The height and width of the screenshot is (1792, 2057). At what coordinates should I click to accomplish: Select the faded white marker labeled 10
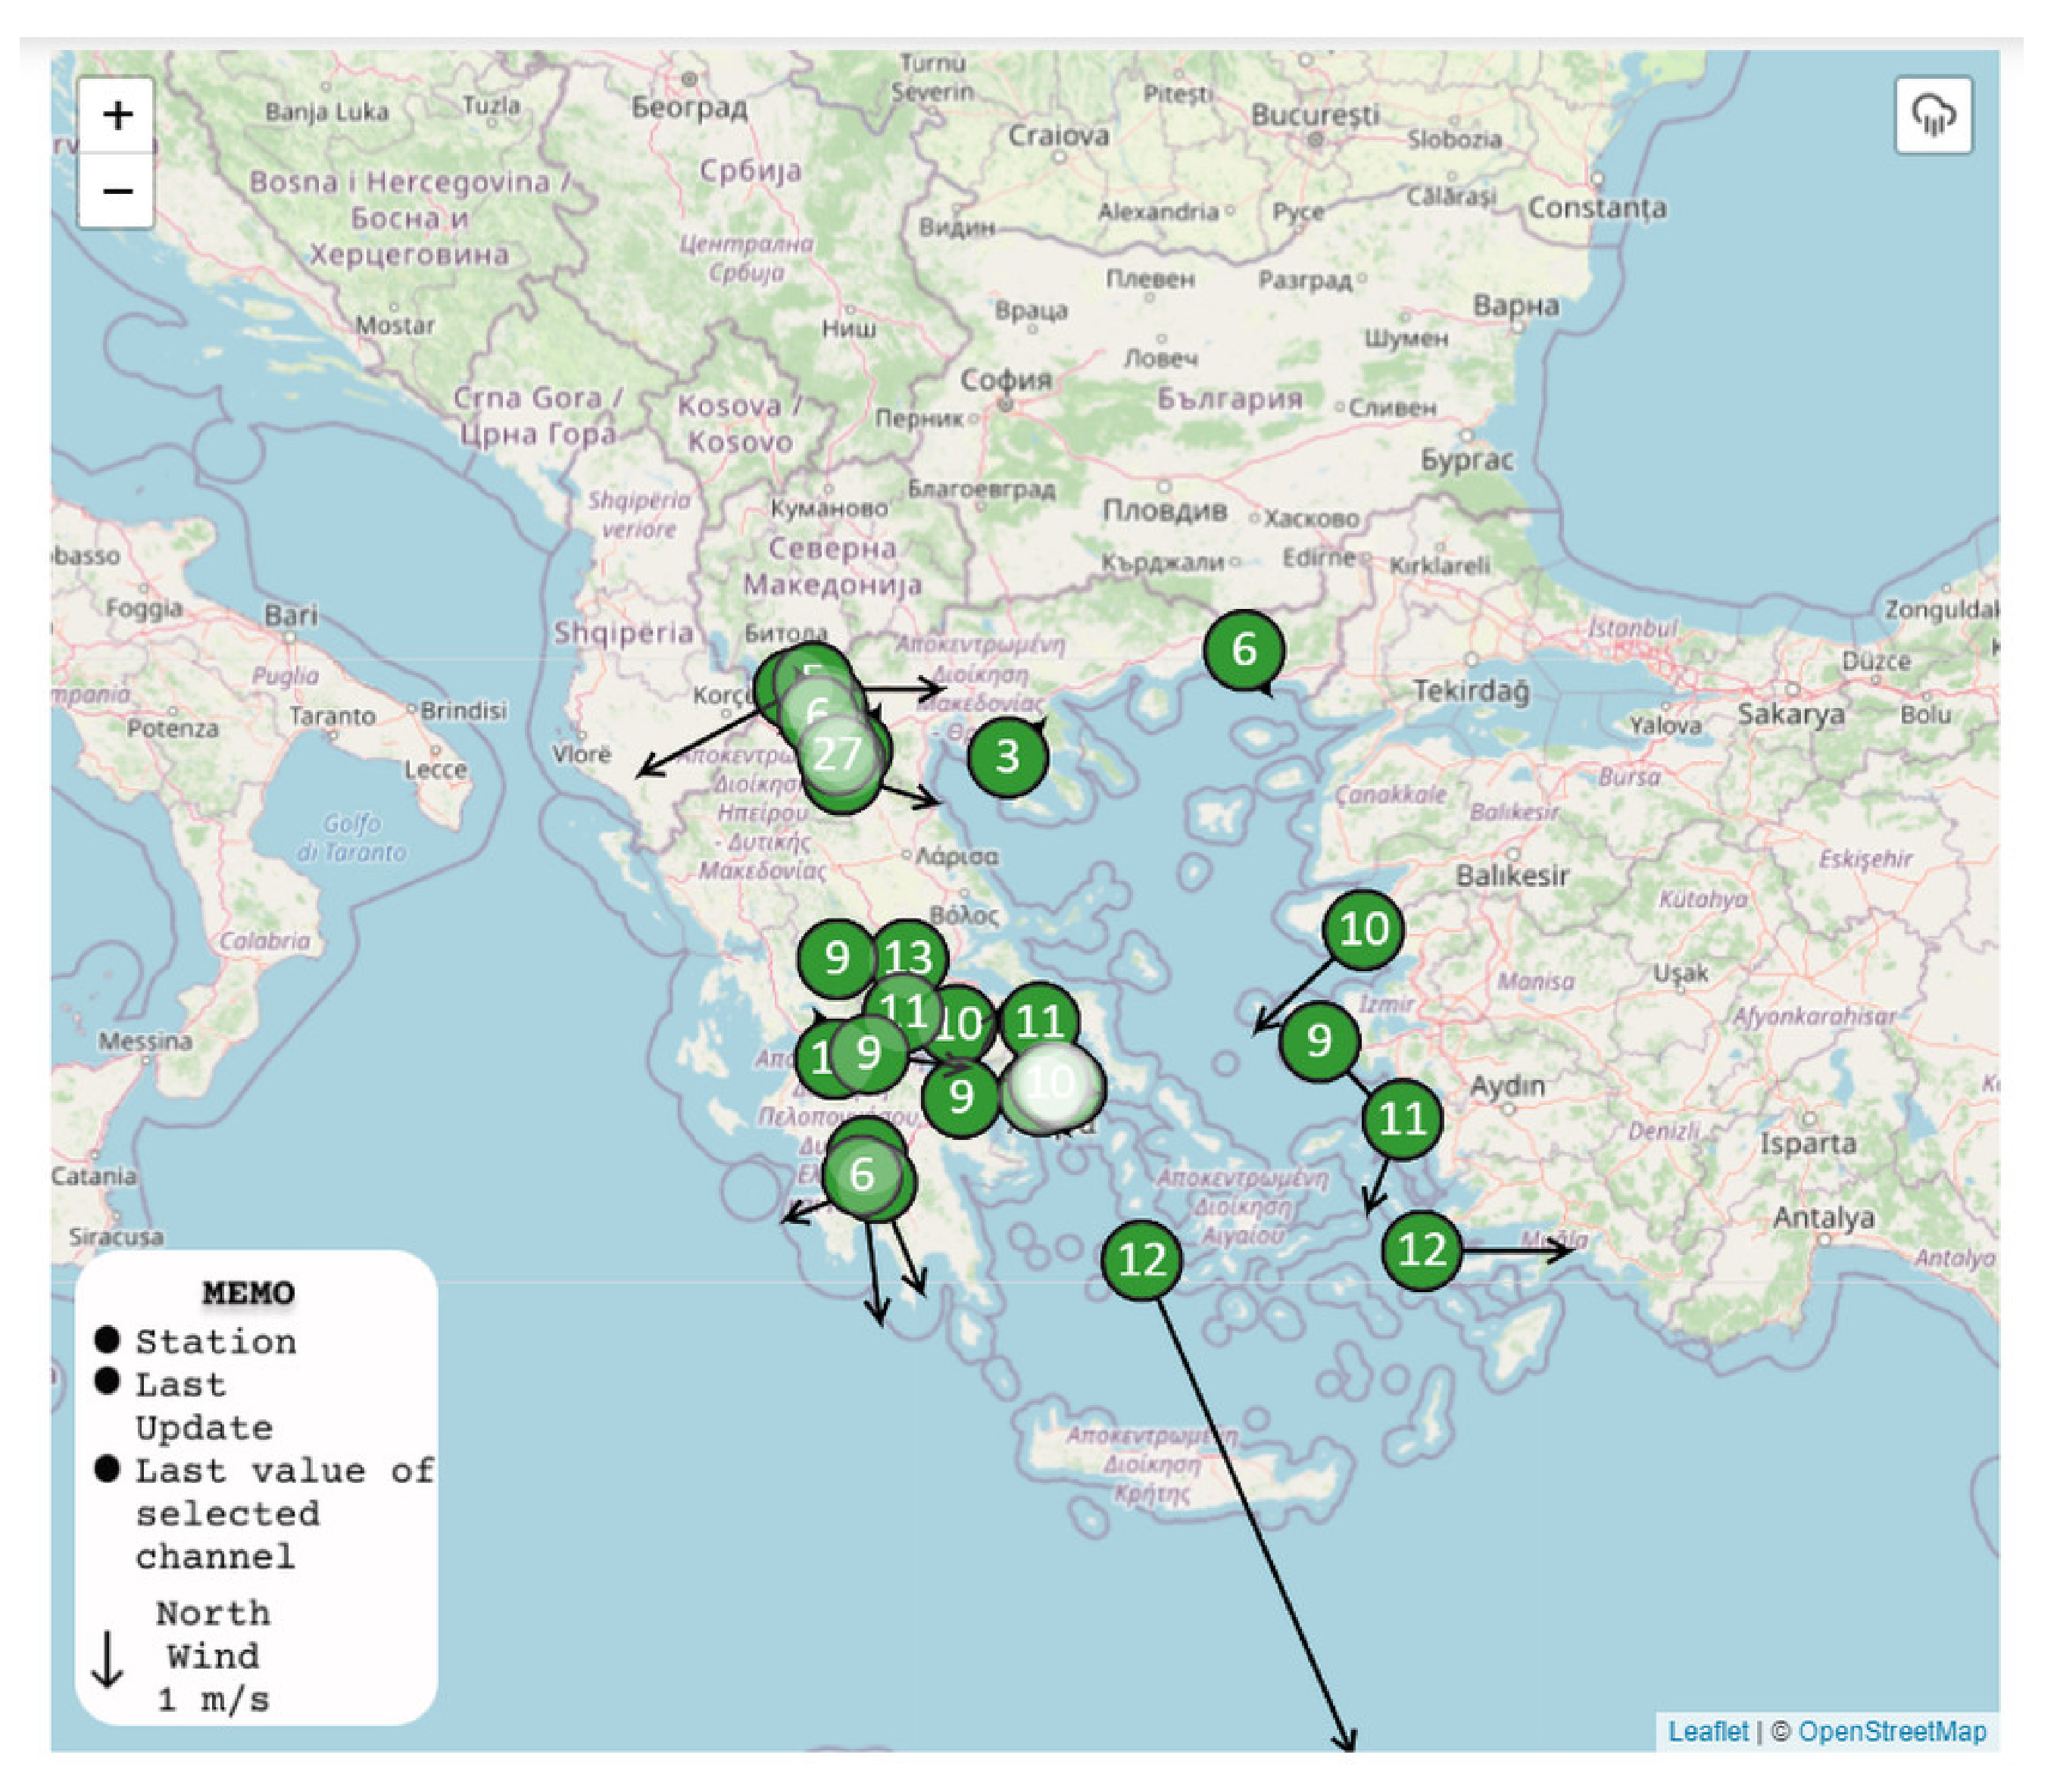(1052, 1082)
